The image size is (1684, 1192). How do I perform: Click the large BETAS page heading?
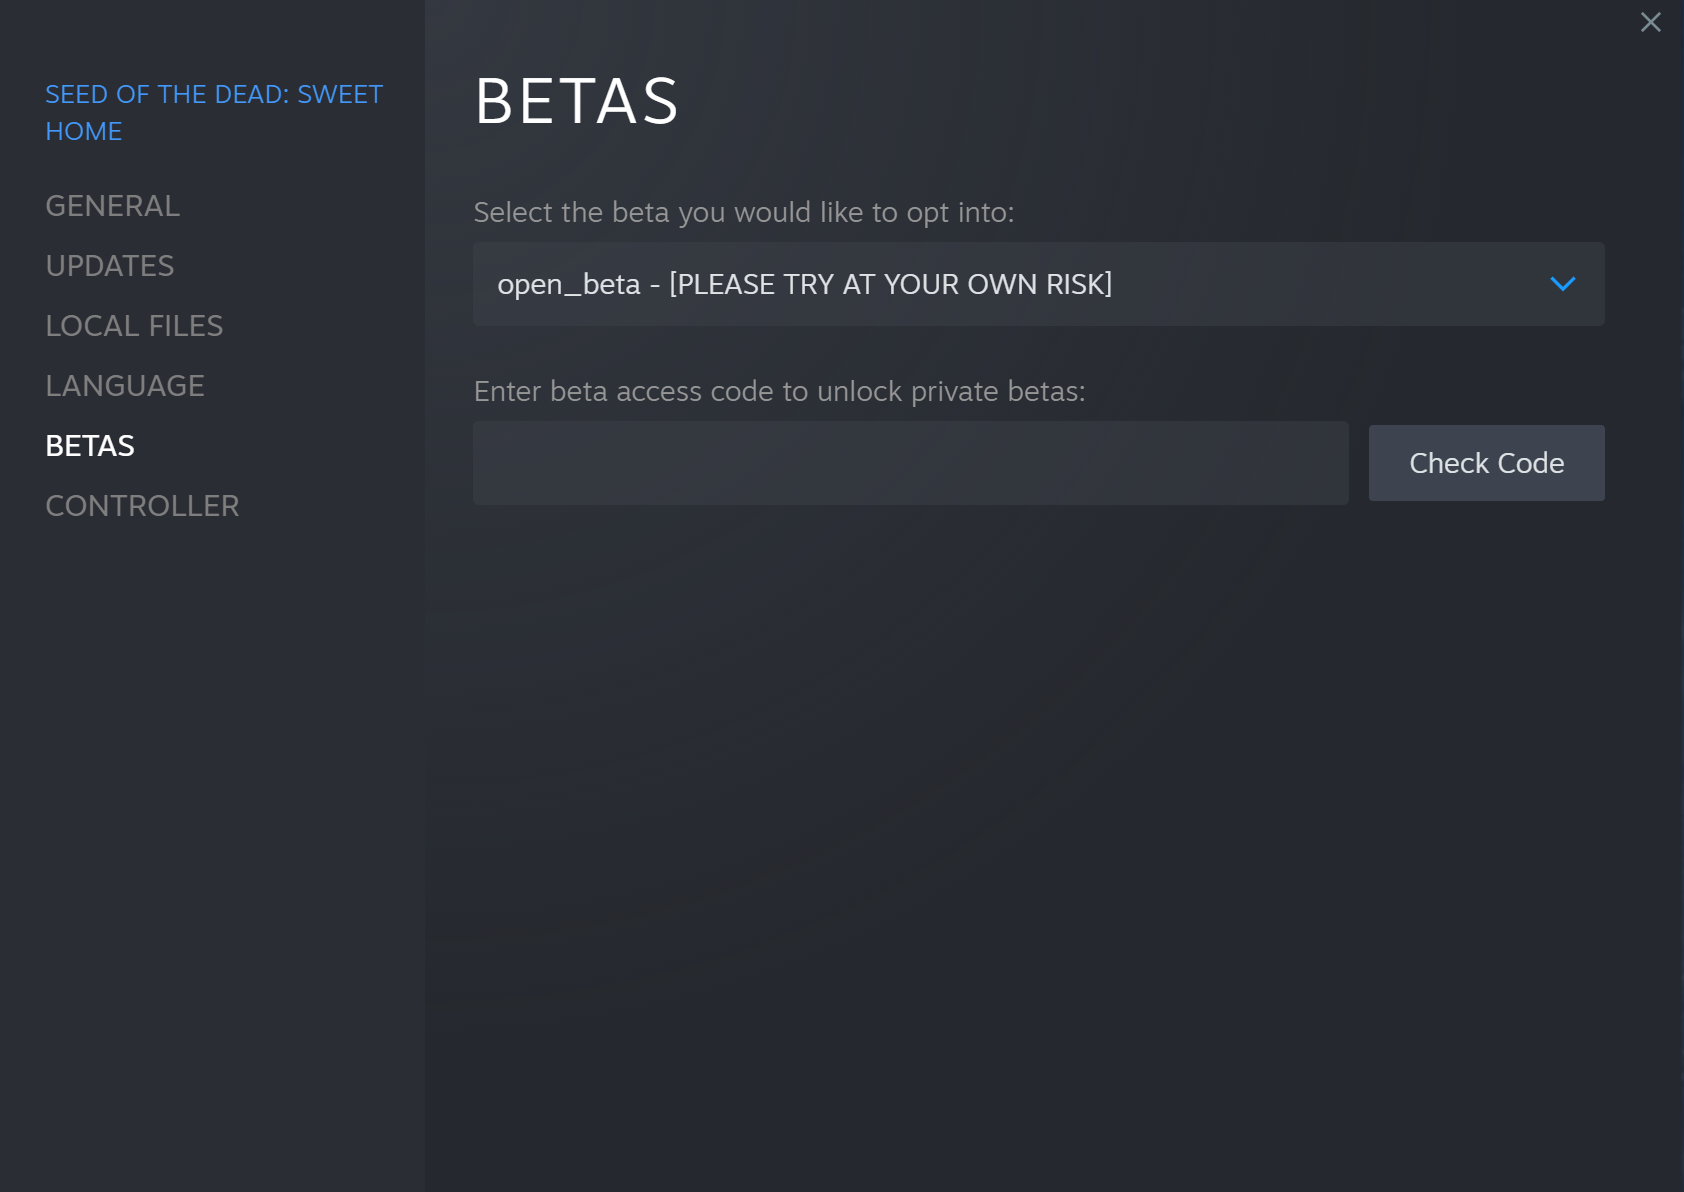click(x=577, y=101)
